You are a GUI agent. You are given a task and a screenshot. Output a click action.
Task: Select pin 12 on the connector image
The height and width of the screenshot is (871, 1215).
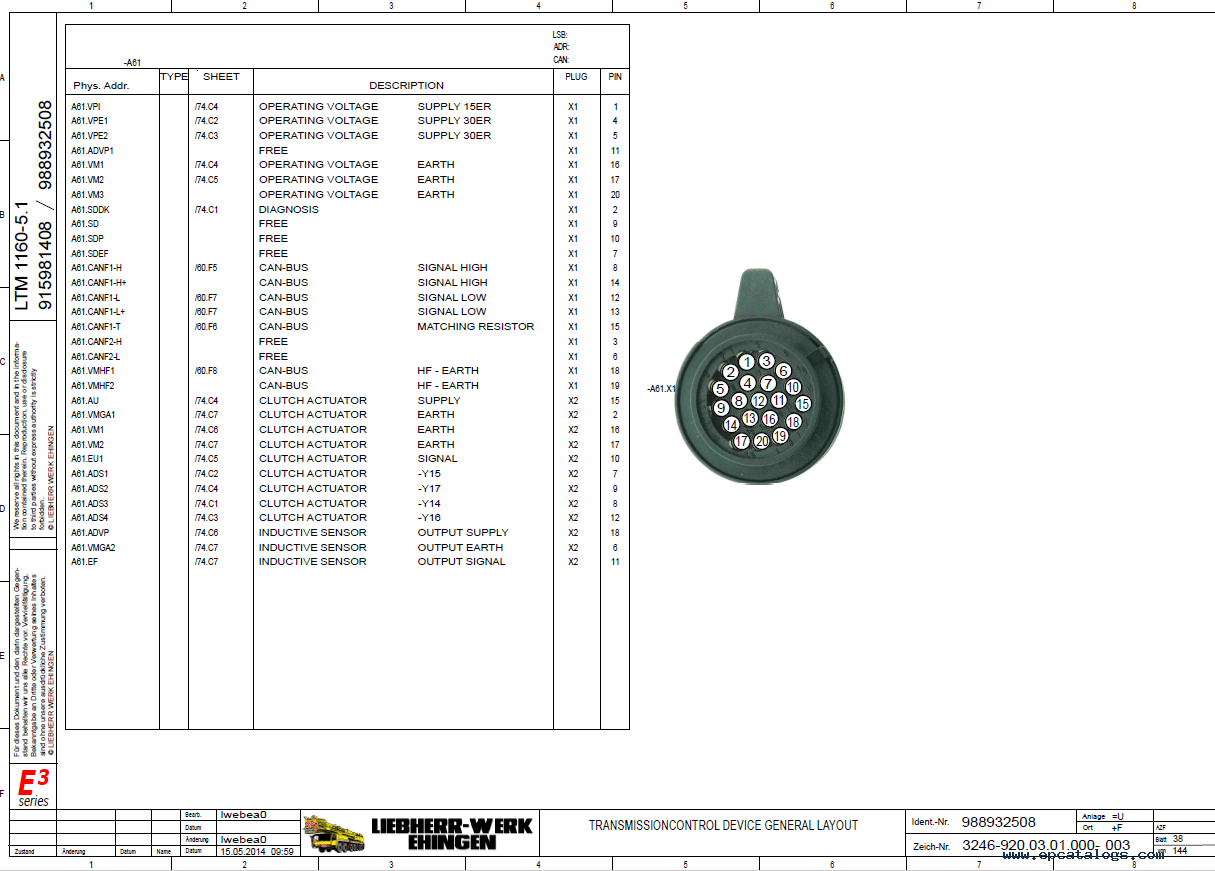pos(759,401)
